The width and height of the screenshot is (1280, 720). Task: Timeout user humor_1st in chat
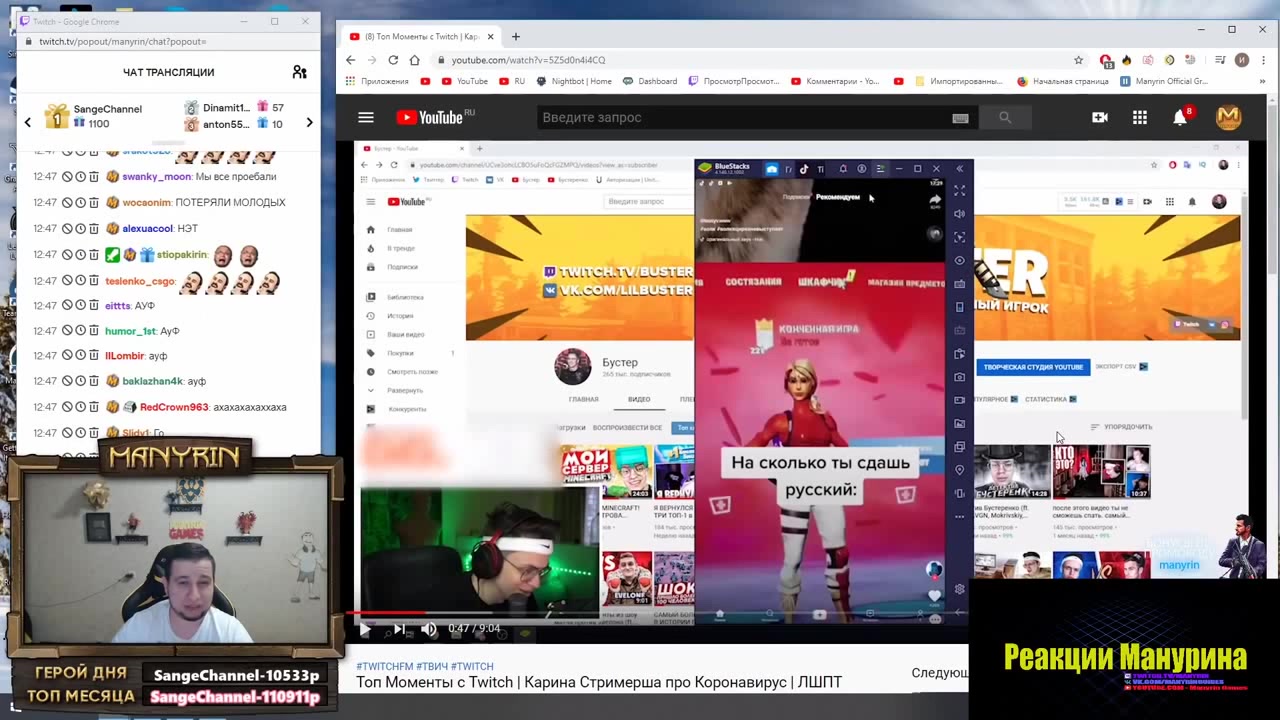tap(80, 331)
